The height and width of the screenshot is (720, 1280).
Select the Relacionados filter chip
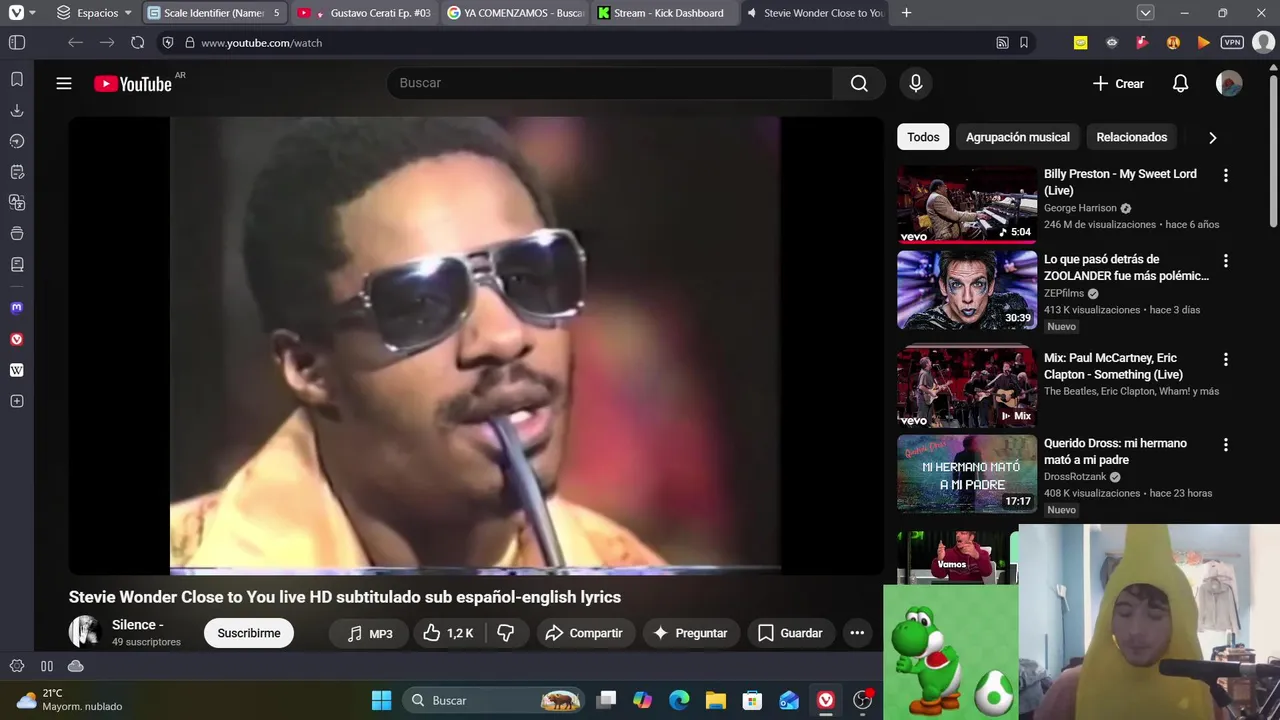click(1131, 137)
